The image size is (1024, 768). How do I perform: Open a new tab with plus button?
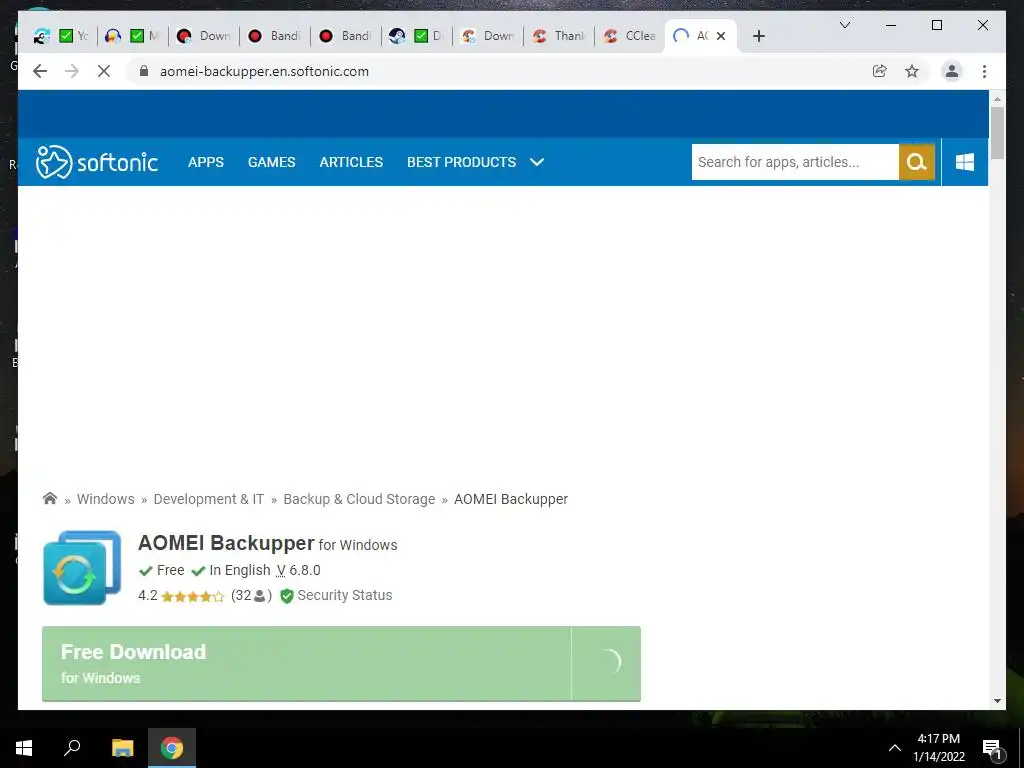pyautogui.click(x=758, y=36)
